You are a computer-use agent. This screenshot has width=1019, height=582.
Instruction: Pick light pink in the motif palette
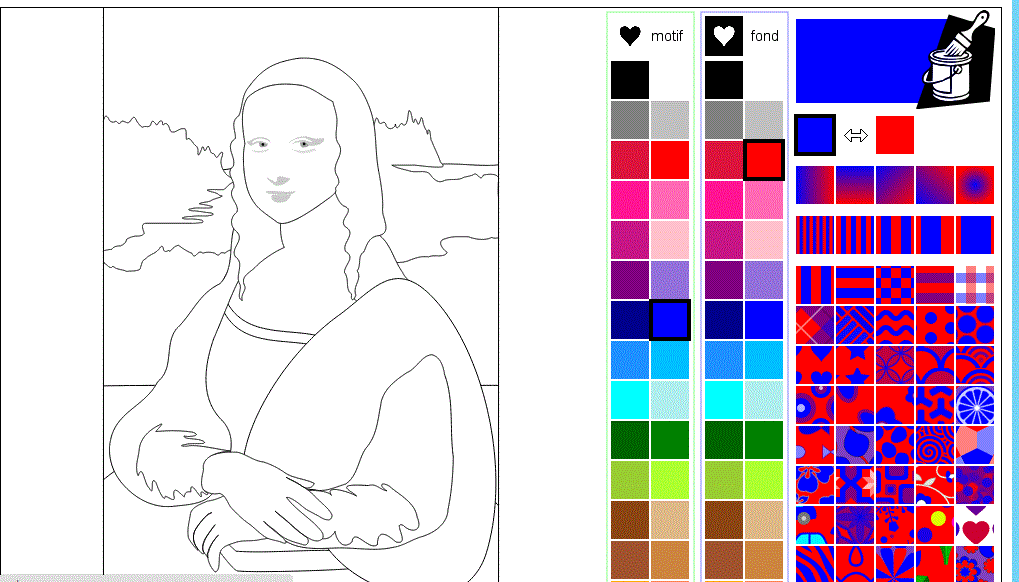(670, 240)
